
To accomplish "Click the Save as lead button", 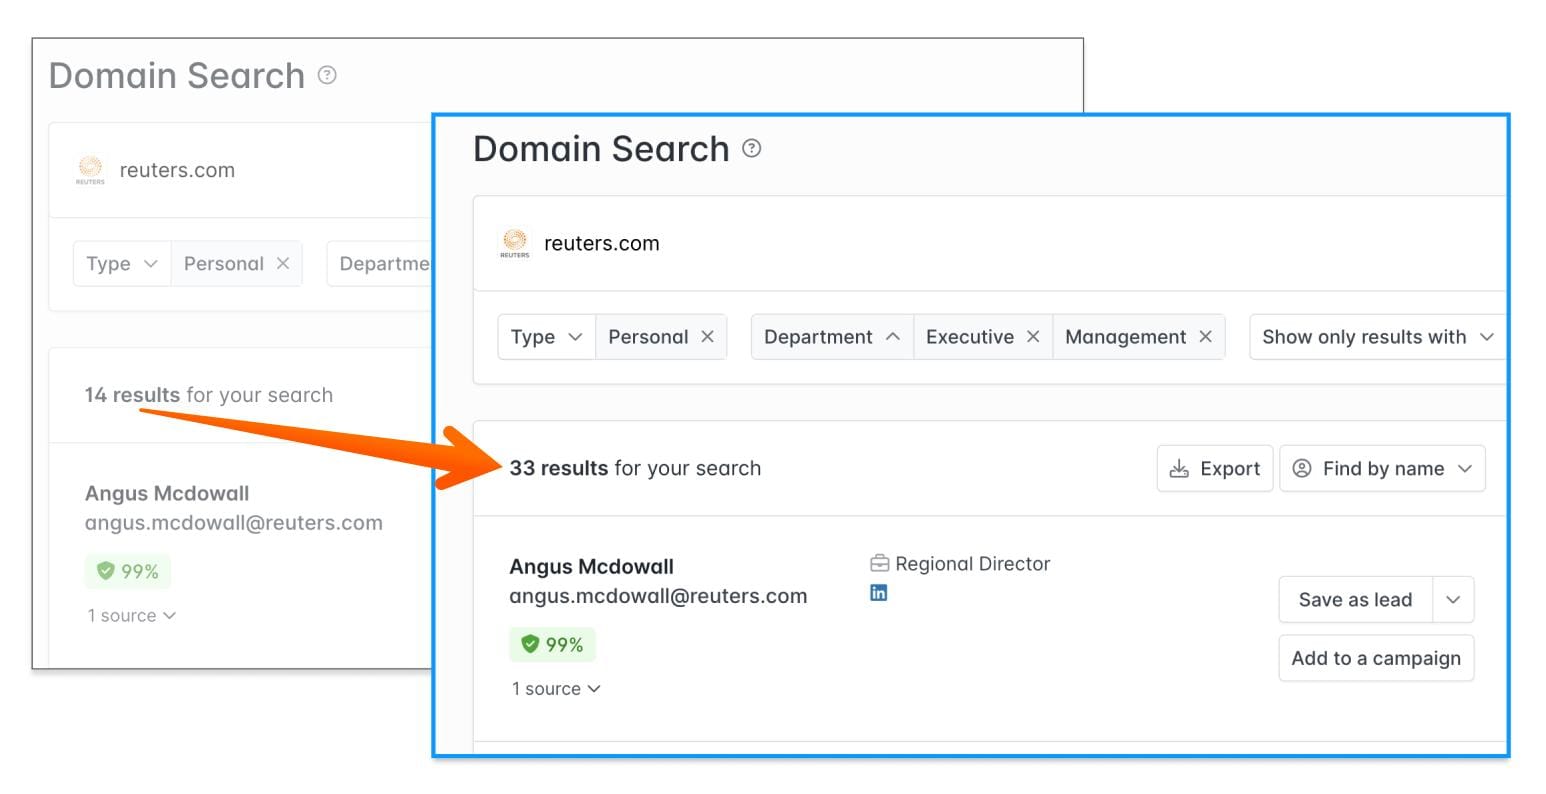I will click(1355, 600).
